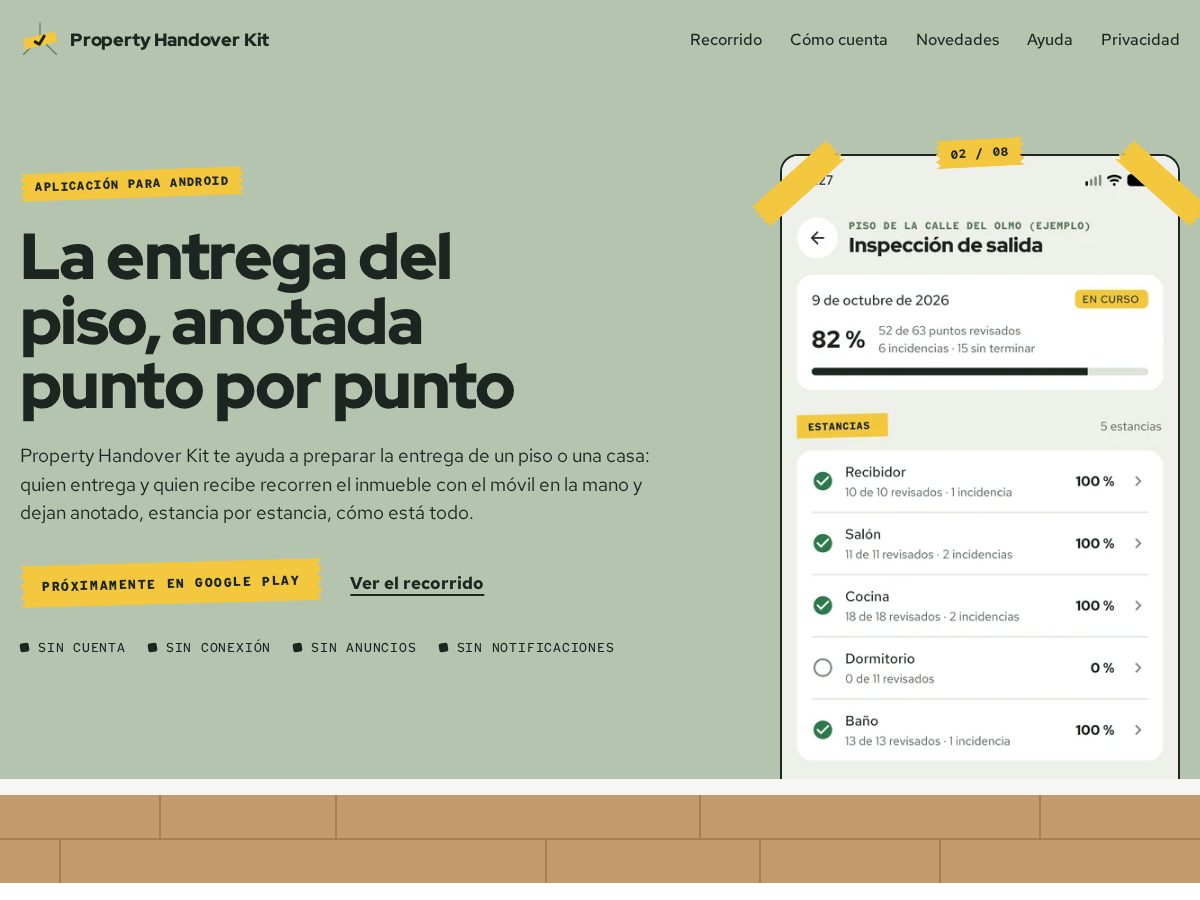Click the 82 % progress figure

click(838, 339)
